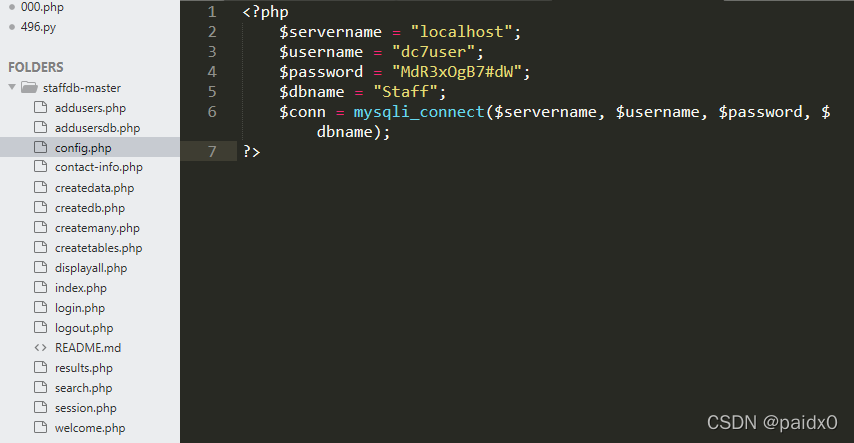Screen dimensions: 854x443
Task: Click the file icon beside index.php
Action: (40, 287)
